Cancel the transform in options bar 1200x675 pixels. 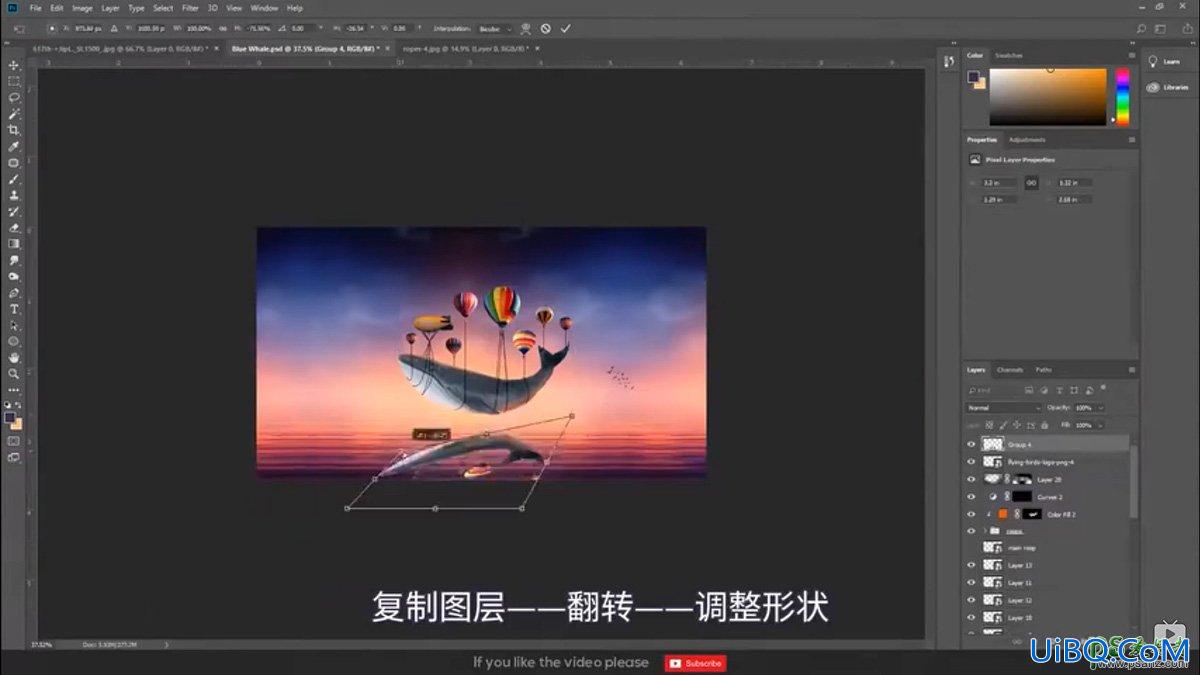pos(545,28)
